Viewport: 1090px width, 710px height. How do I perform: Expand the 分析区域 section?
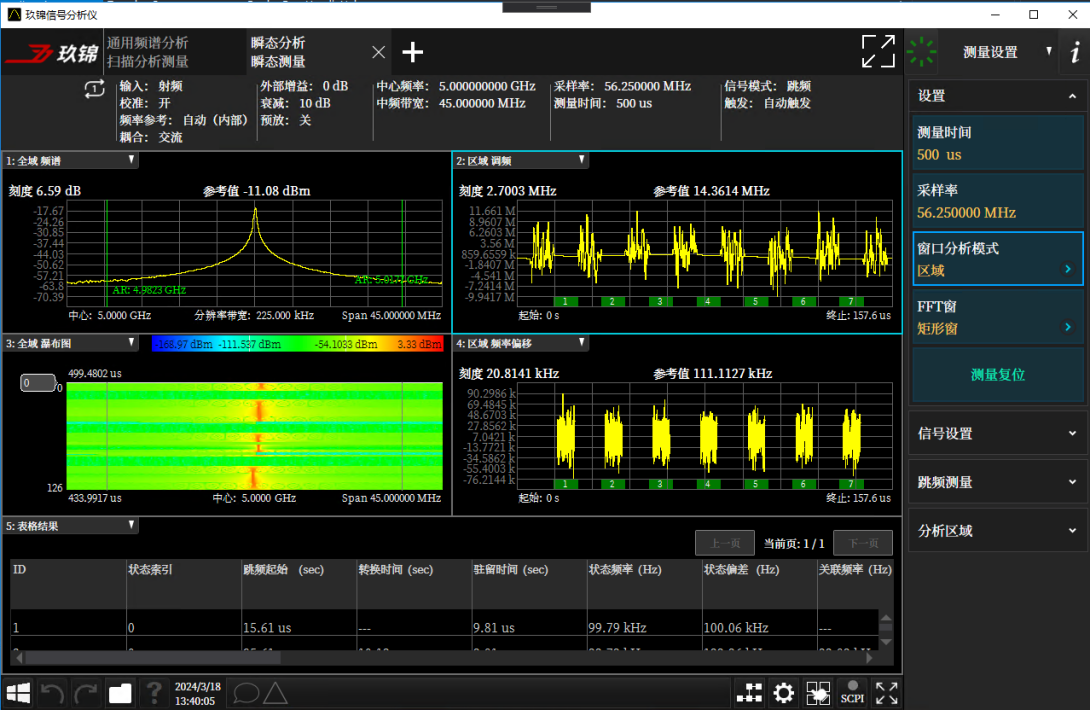(x=998, y=531)
